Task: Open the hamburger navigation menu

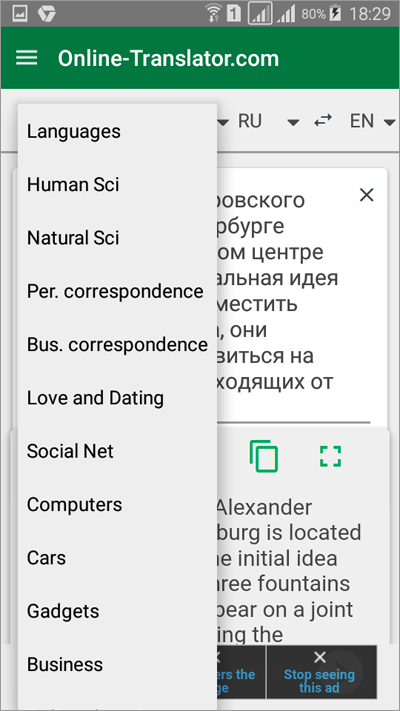Action: pos(27,58)
